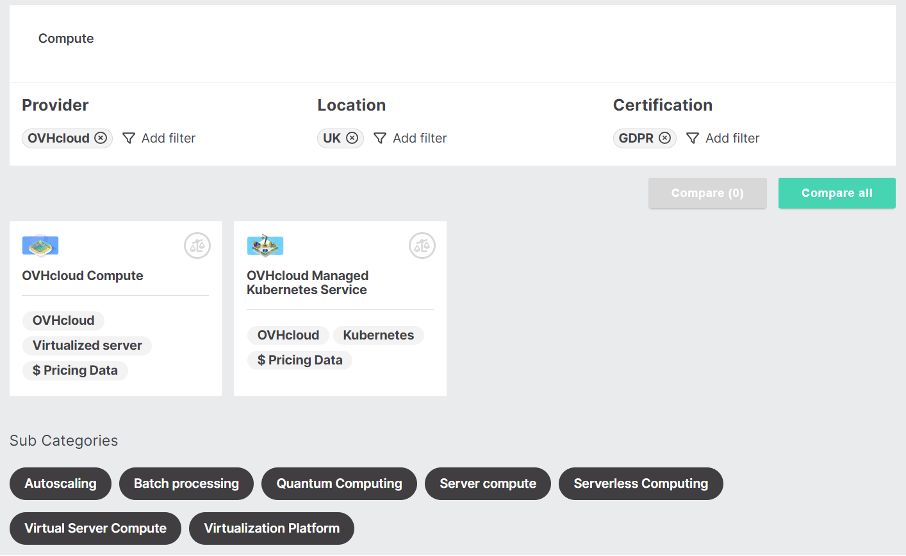Click the Compute category heading

pos(66,38)
